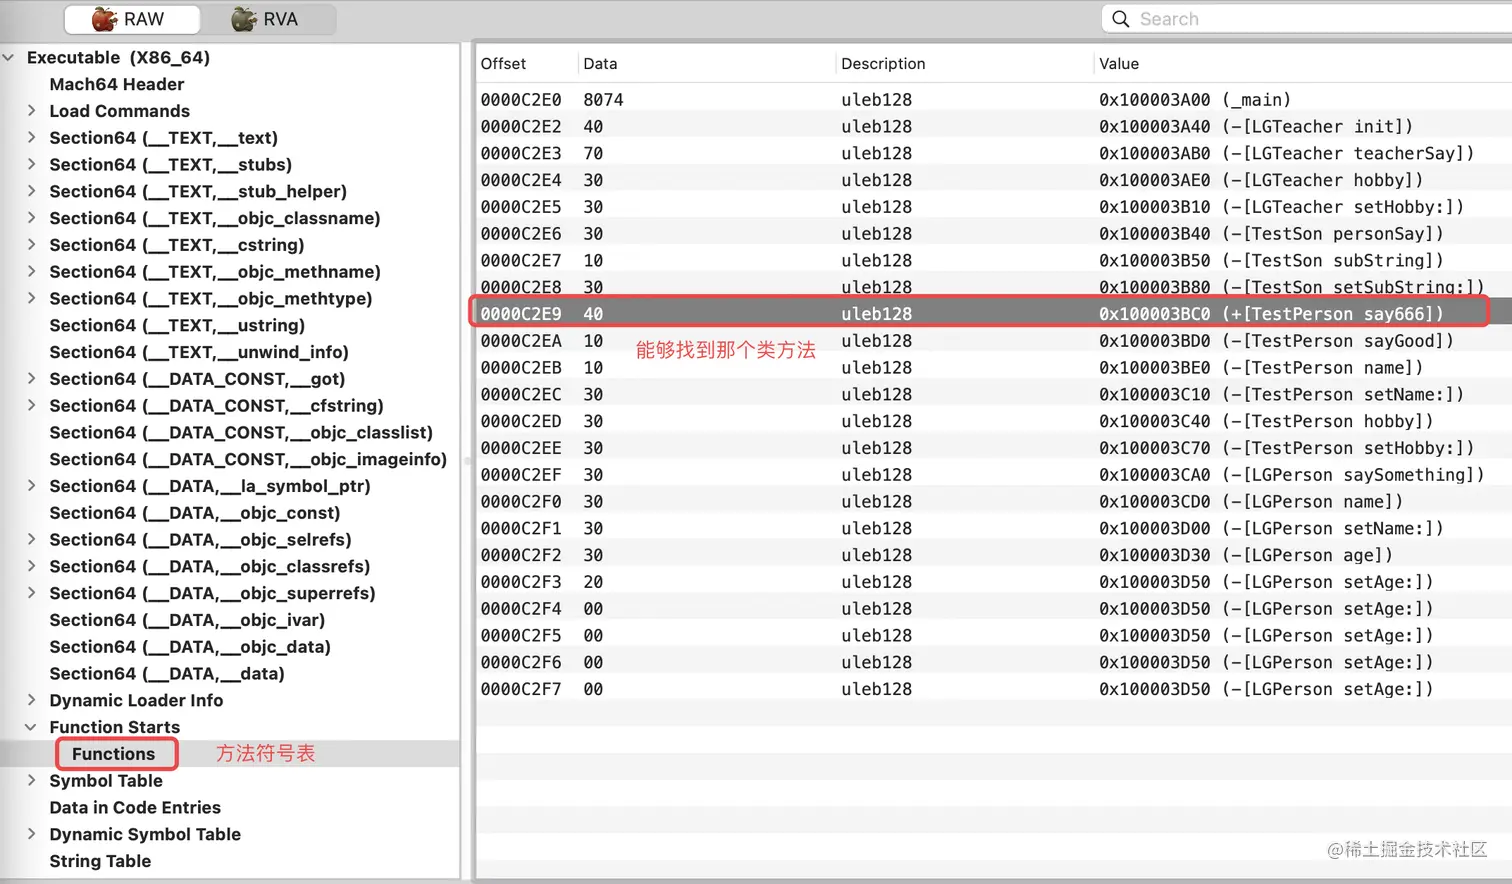Image resolution: width=1512 pixels, height=884 pixels.
Task: Expand Section64 (__TEXT,__cstring) chevron
Action: click(31, 245)
